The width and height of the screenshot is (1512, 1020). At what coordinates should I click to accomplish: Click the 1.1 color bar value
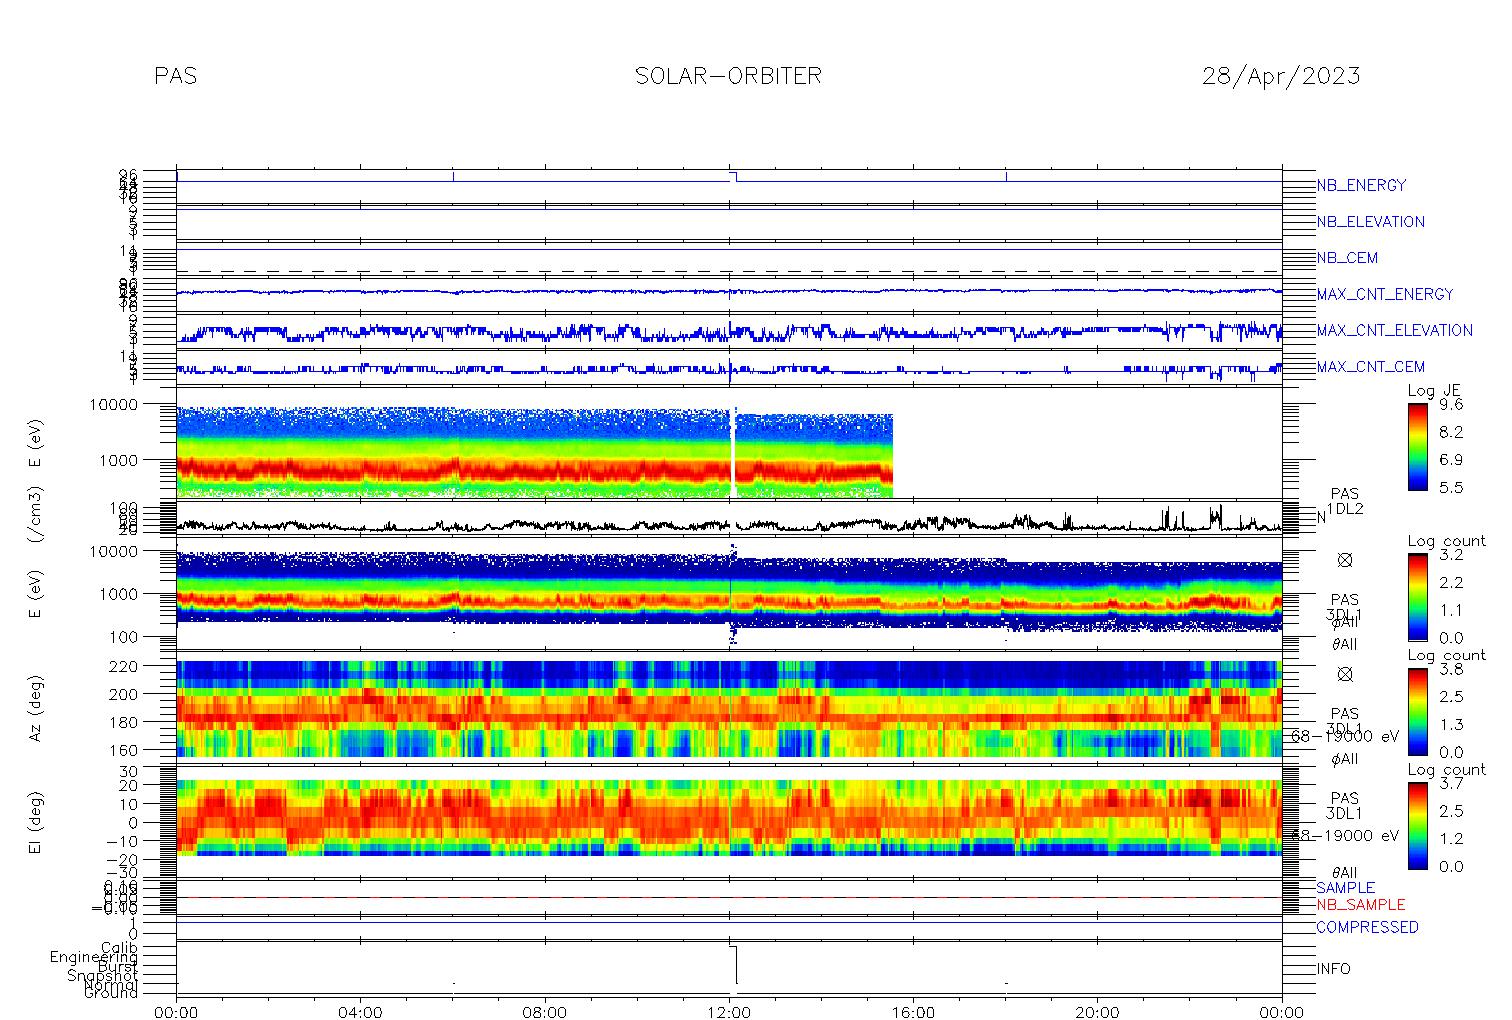pyautogui.click(x=1451, y=611)
